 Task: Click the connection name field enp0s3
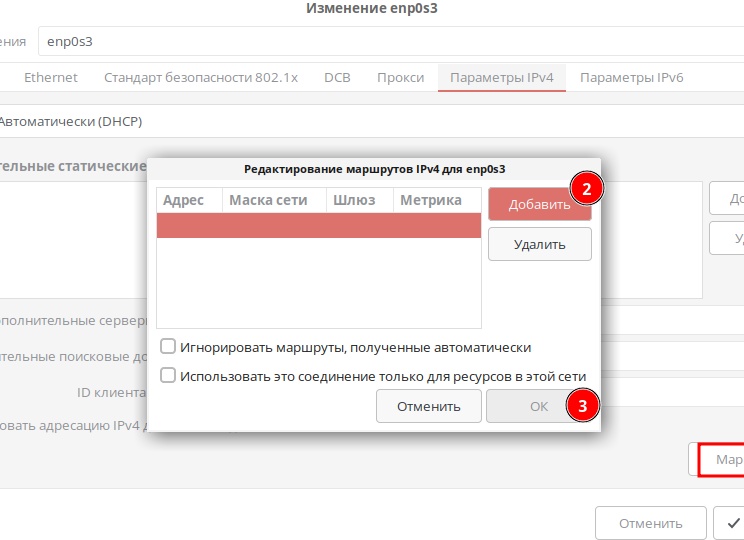pos(391,41)
